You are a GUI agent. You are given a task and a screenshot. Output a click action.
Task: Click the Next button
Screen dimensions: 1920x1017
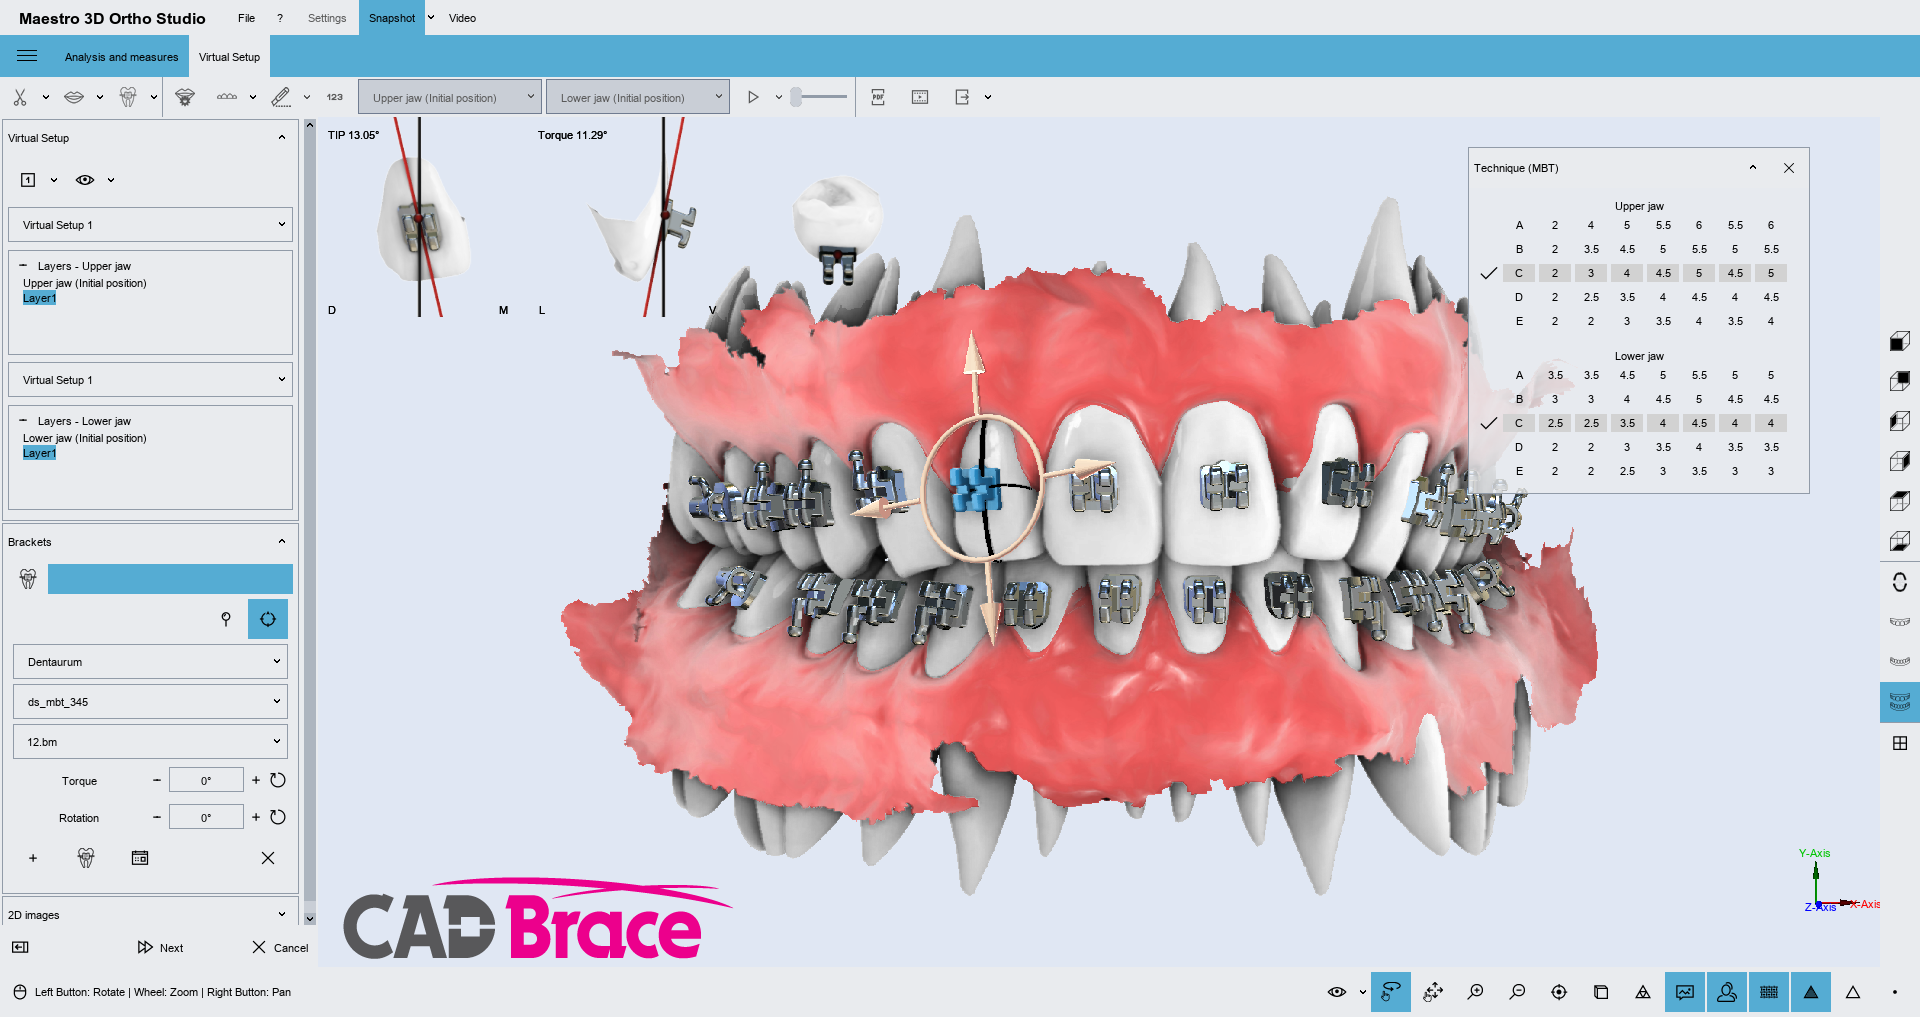pos(161,947)
